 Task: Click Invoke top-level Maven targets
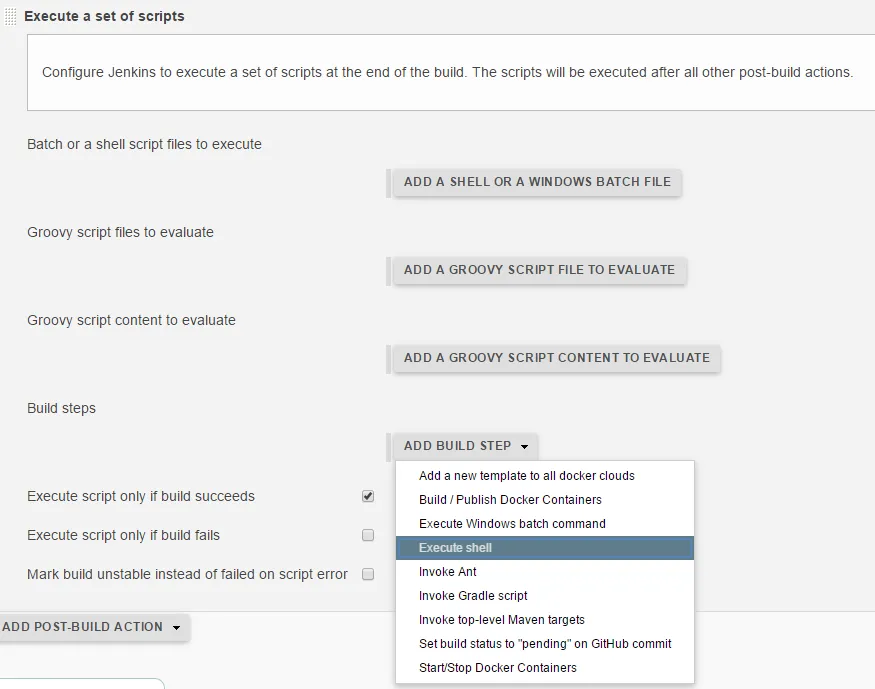pos(501,620)
